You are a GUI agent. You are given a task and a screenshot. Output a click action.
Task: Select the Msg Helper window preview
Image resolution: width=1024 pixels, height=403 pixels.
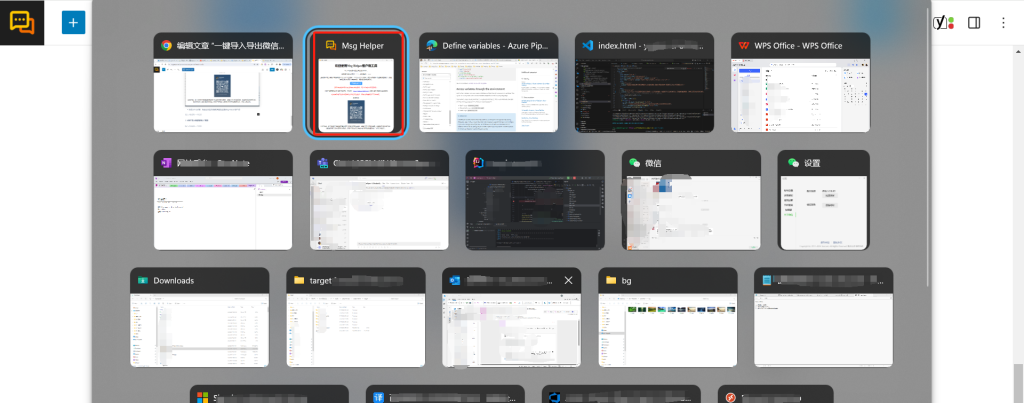point(357,95)
